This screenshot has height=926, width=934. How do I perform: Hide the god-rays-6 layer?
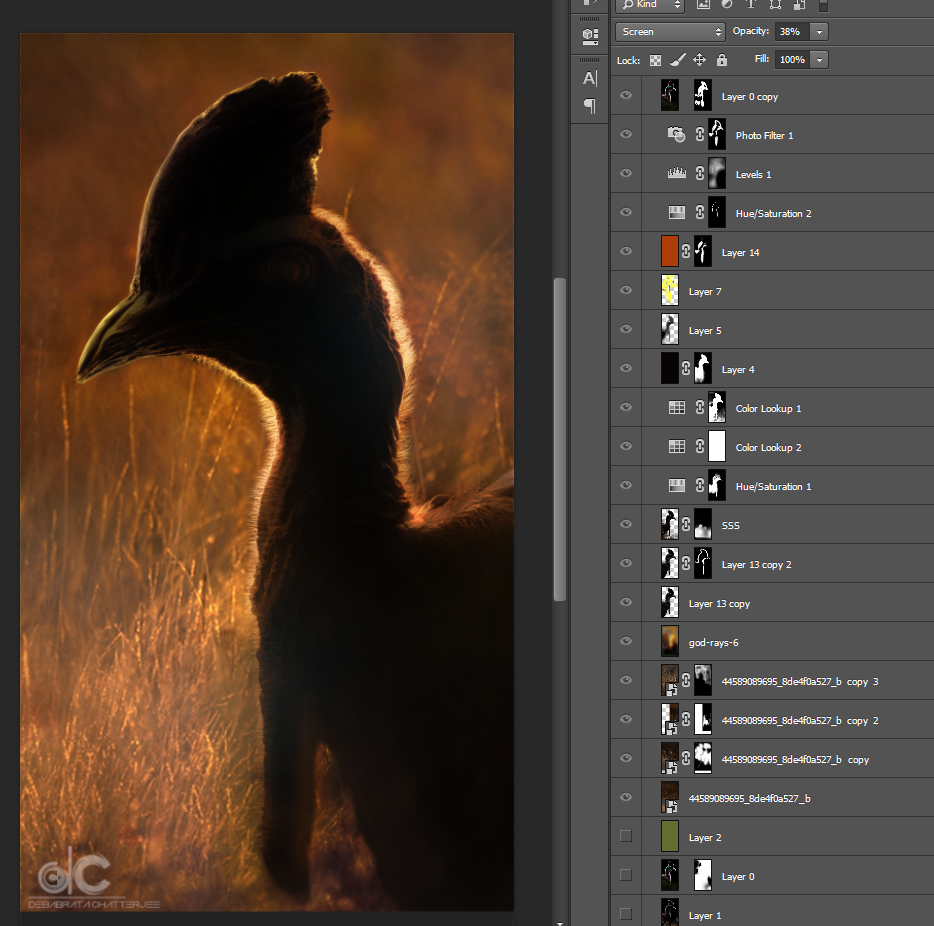[626, 641]
